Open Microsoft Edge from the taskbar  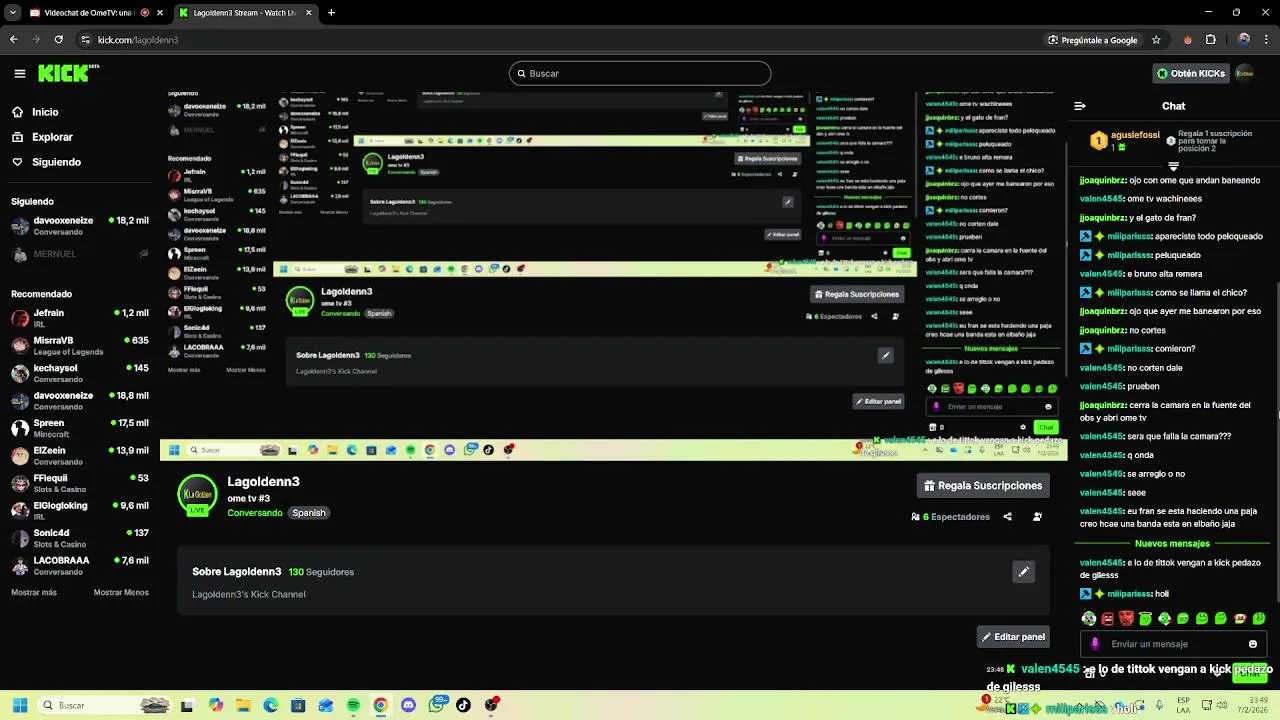(270, 705)
